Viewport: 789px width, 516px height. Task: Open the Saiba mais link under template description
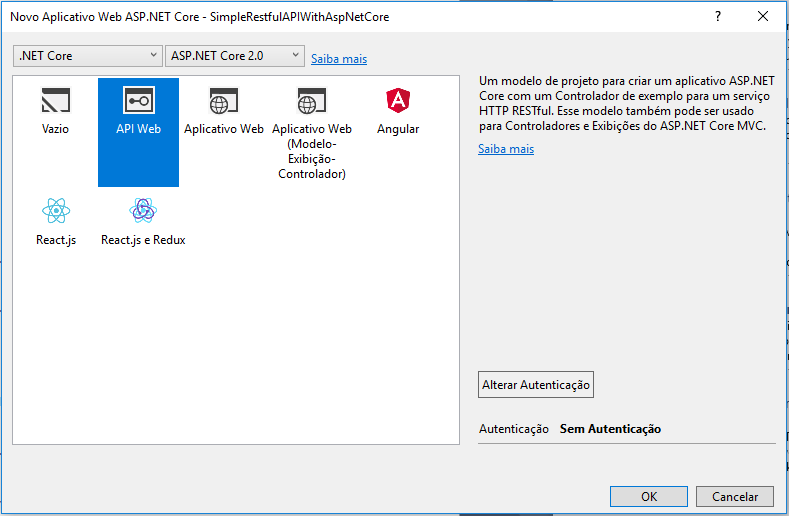coord(506,149)
